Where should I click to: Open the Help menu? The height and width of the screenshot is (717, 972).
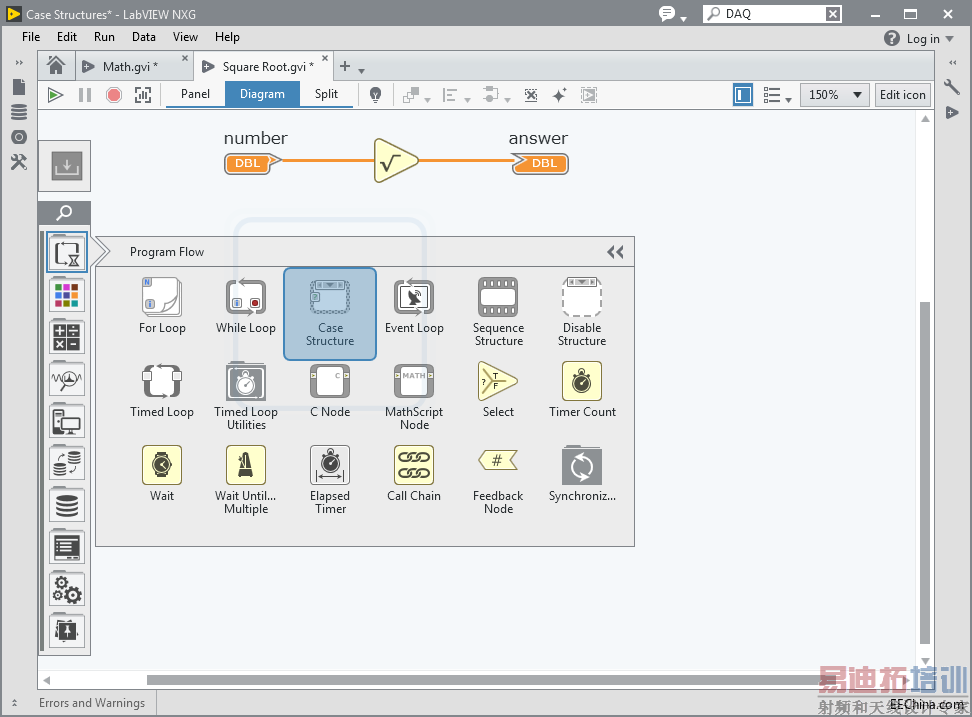228,37
